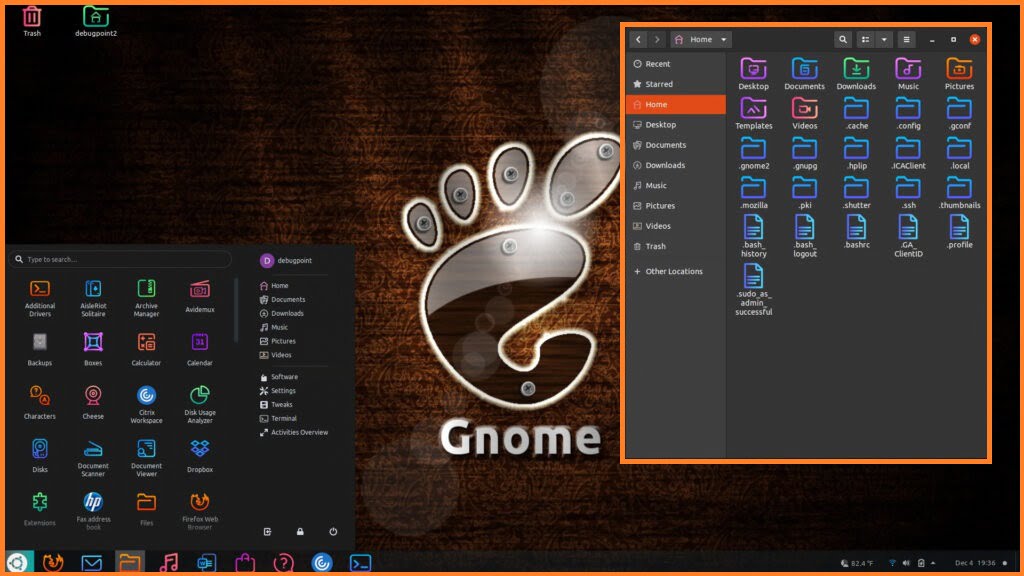Image resolution: width=1024 pixels, height=576 pixels.
Task: Toggle list/grid view in Files toolbar
Action: click(865, 40)
